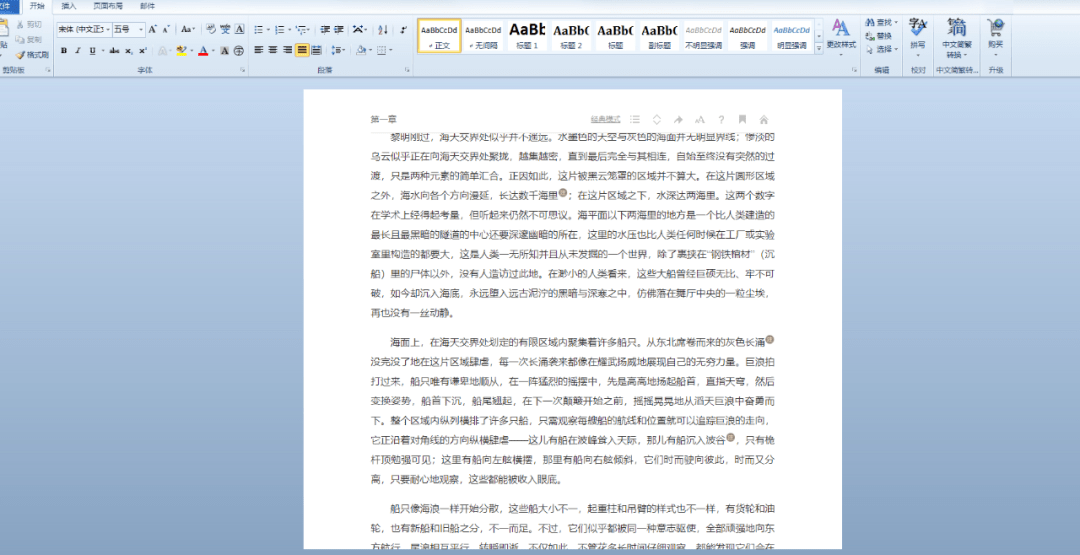Switch to the 页面布局 (Page Layout) tab
This screenshot has width=1080, height=555.
[x=108, y=6]
